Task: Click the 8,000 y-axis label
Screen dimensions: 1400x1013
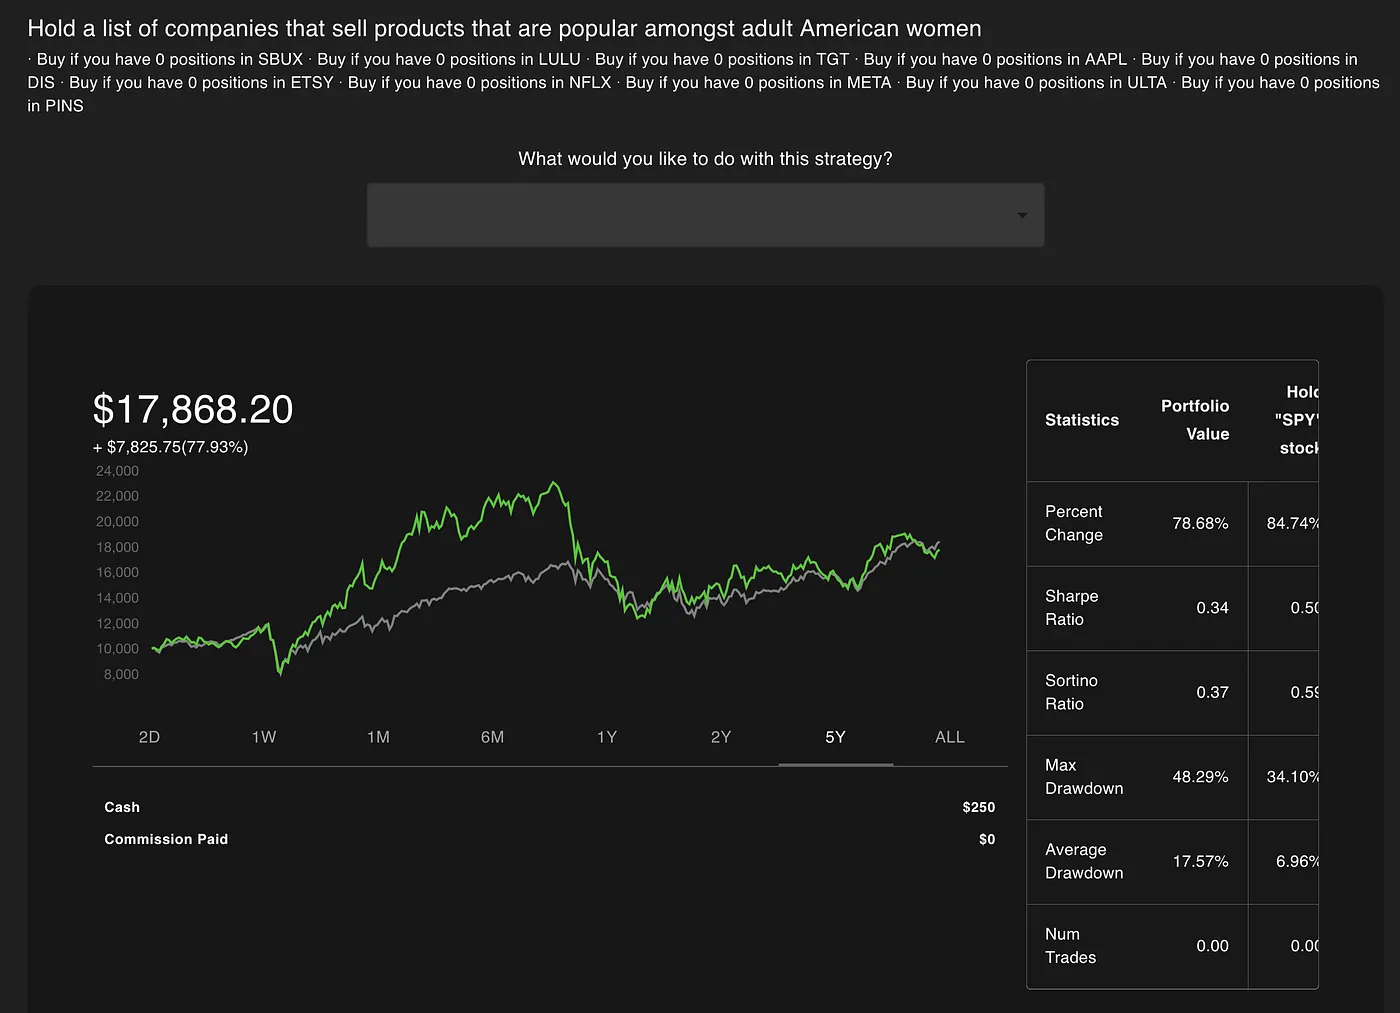Action: (121, 675)
